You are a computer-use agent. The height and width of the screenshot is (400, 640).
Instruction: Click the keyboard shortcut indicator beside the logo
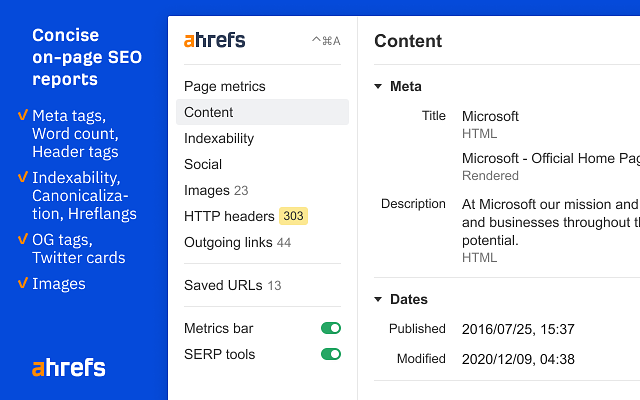coord(326,41)
